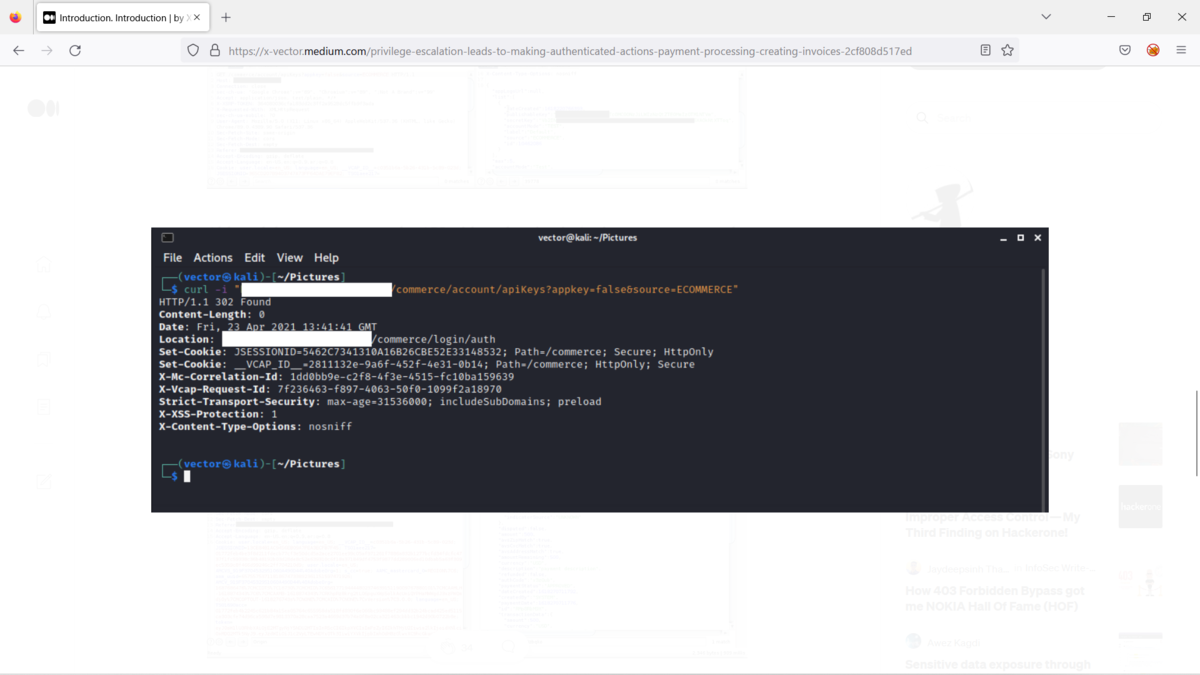Click the faded hackerone article thumbnail
Screen dimensions: 1200x675
(x=1140, y=507)
